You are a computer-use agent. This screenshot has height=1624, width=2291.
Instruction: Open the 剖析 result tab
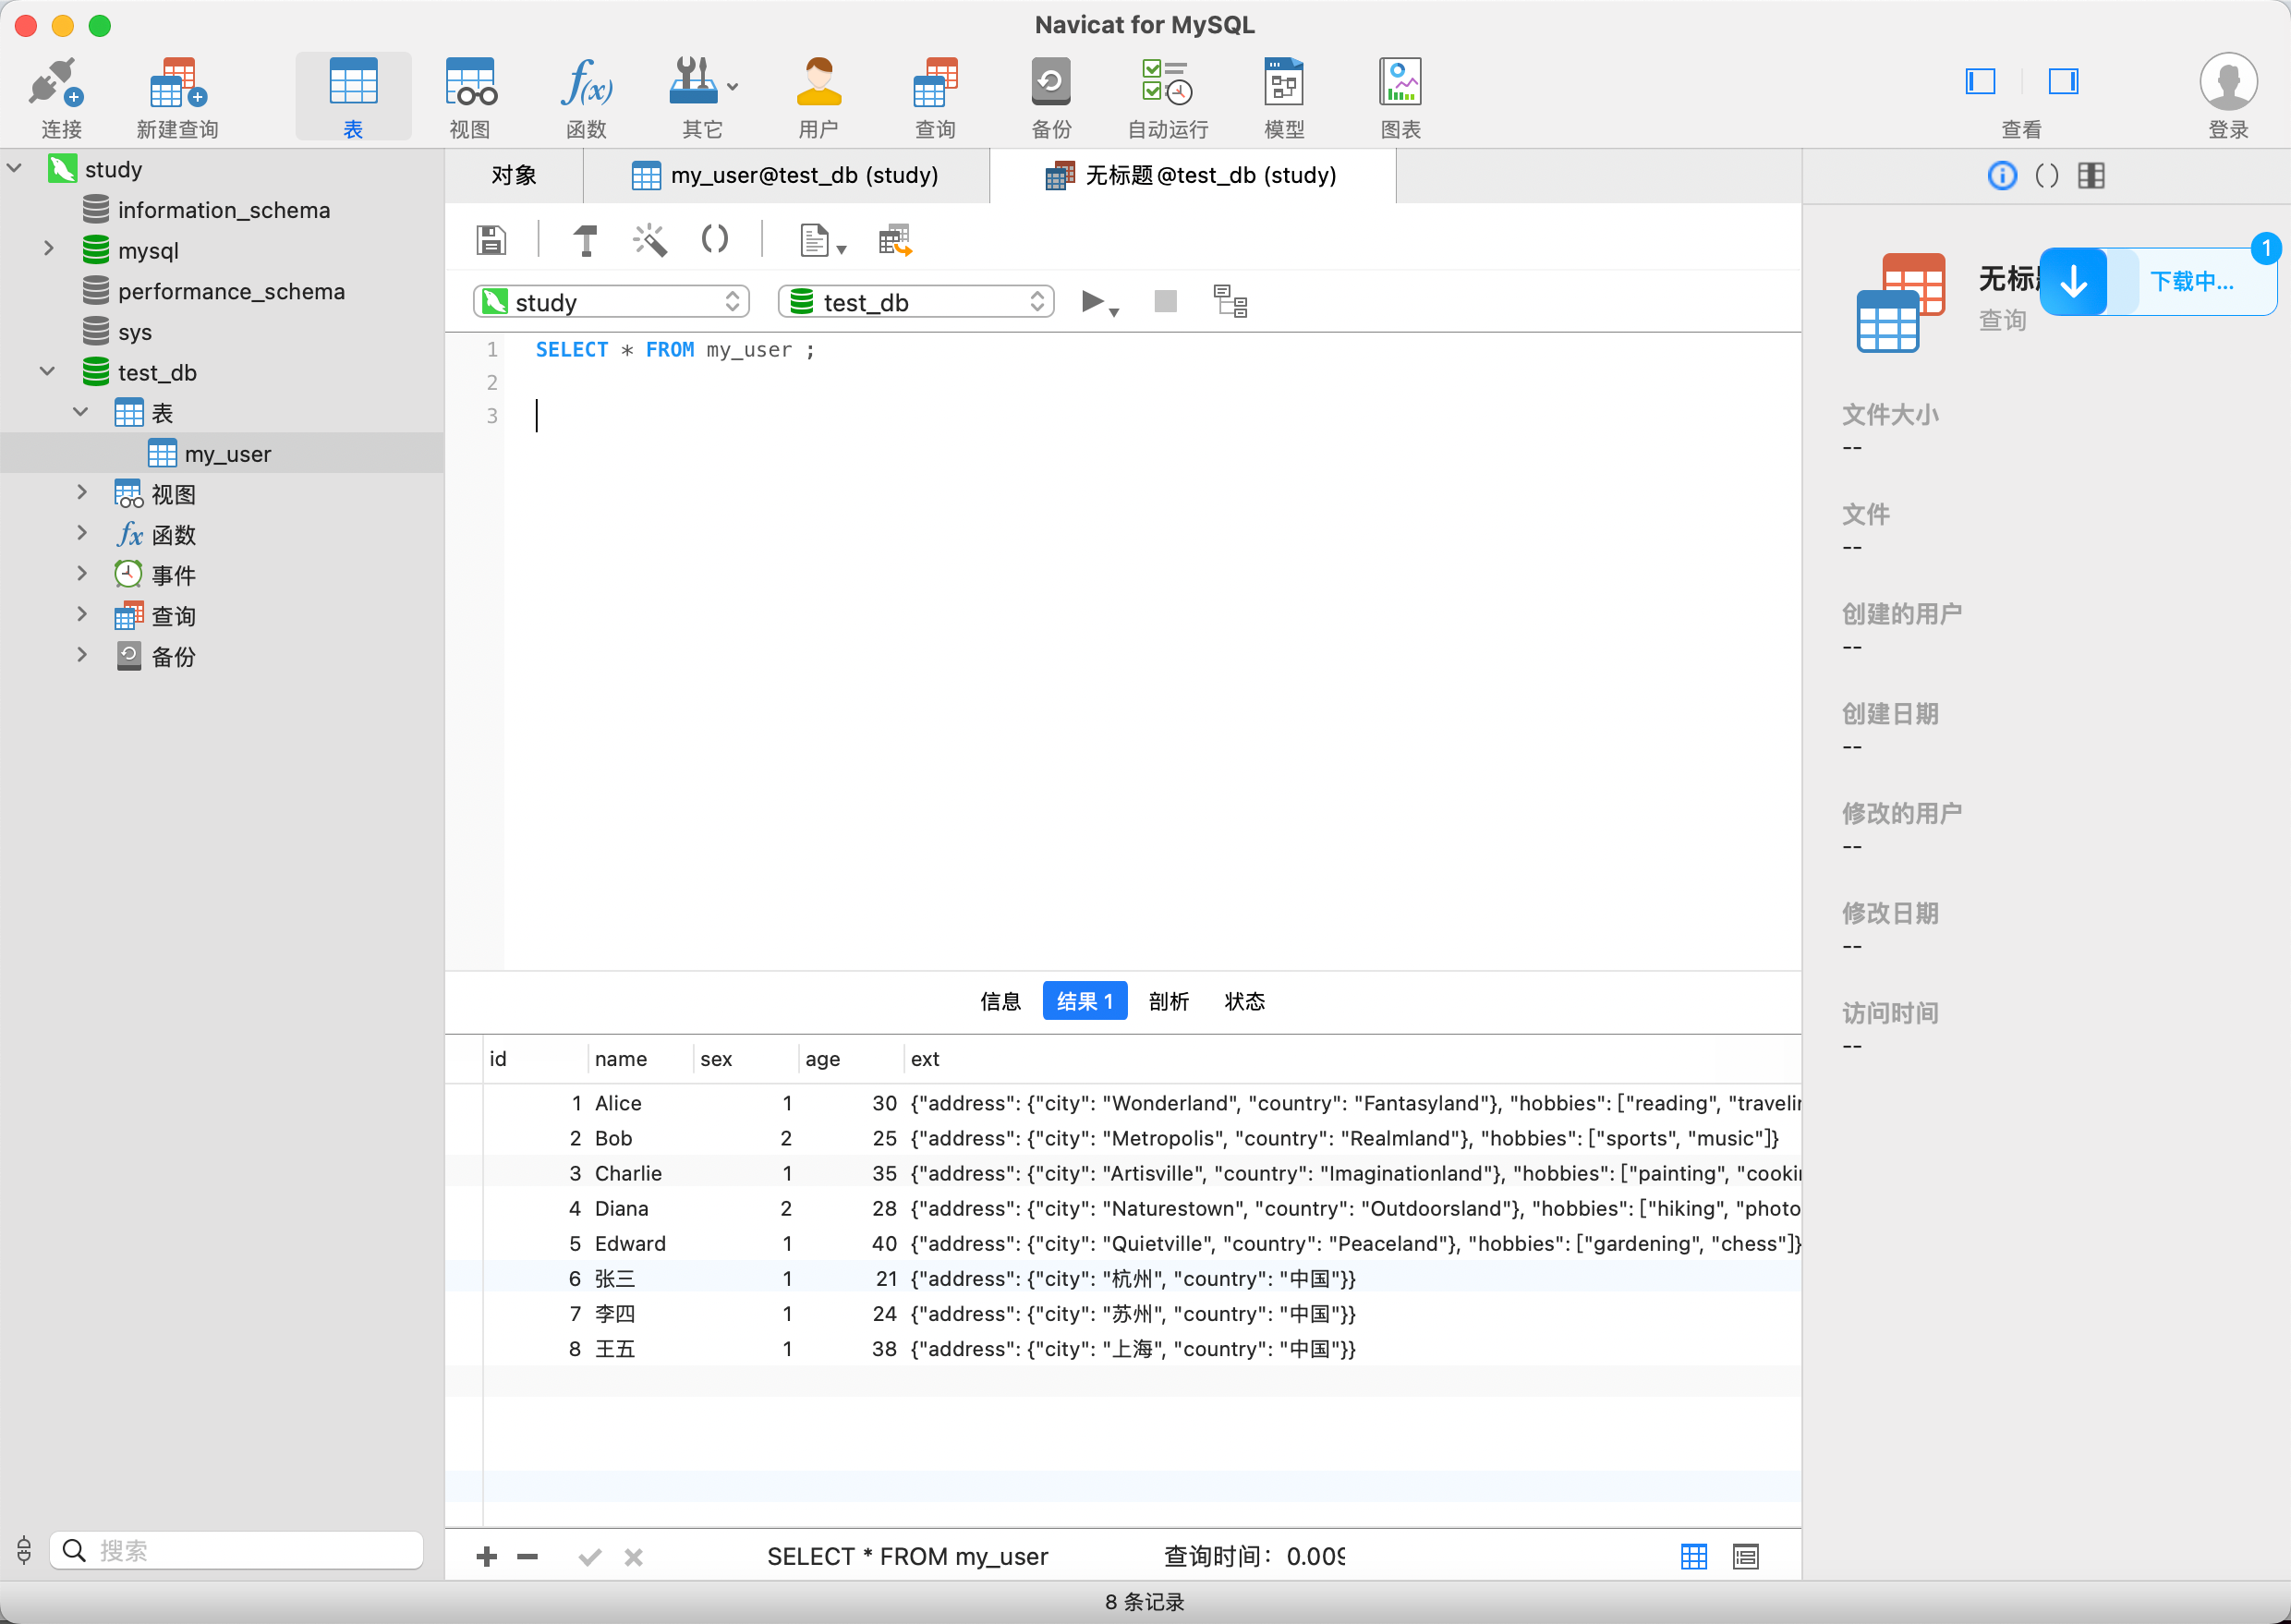pyautogui.click(x=1168, y=1001)
